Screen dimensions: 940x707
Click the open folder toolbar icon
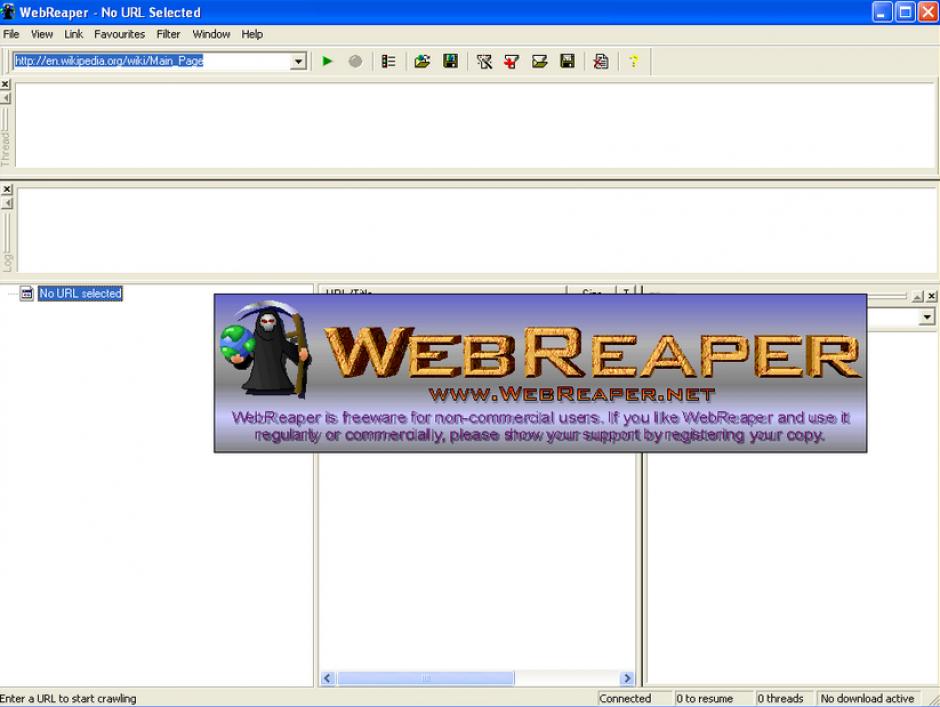[422, 61]
